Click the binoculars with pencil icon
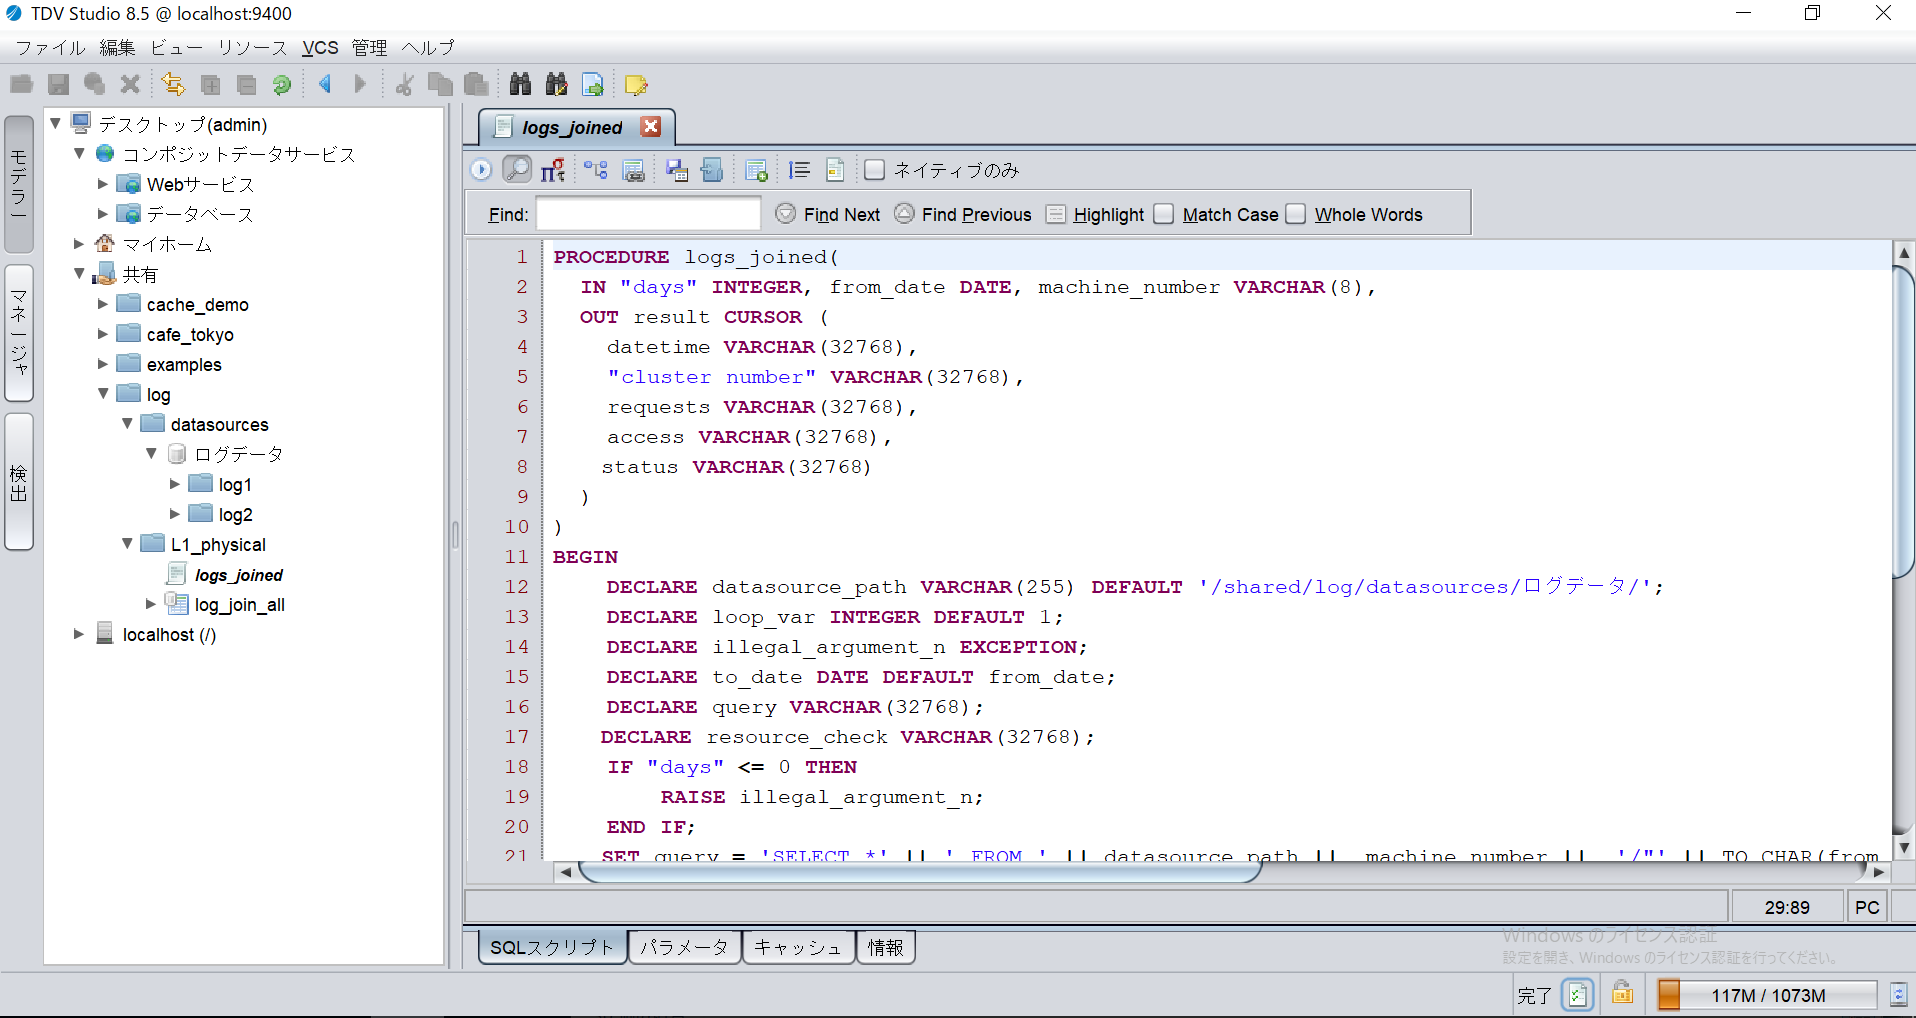This screenshot has height=1018, width=1916. (556, 85)
